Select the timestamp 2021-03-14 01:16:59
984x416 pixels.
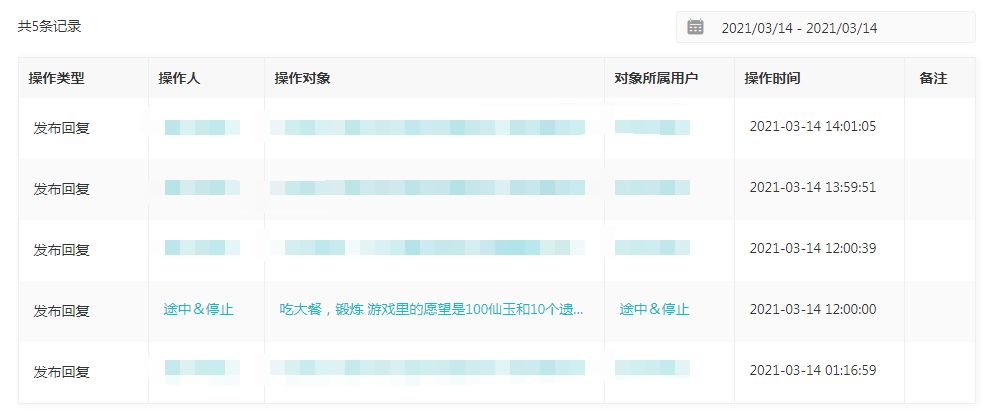[x=813, y=370]
